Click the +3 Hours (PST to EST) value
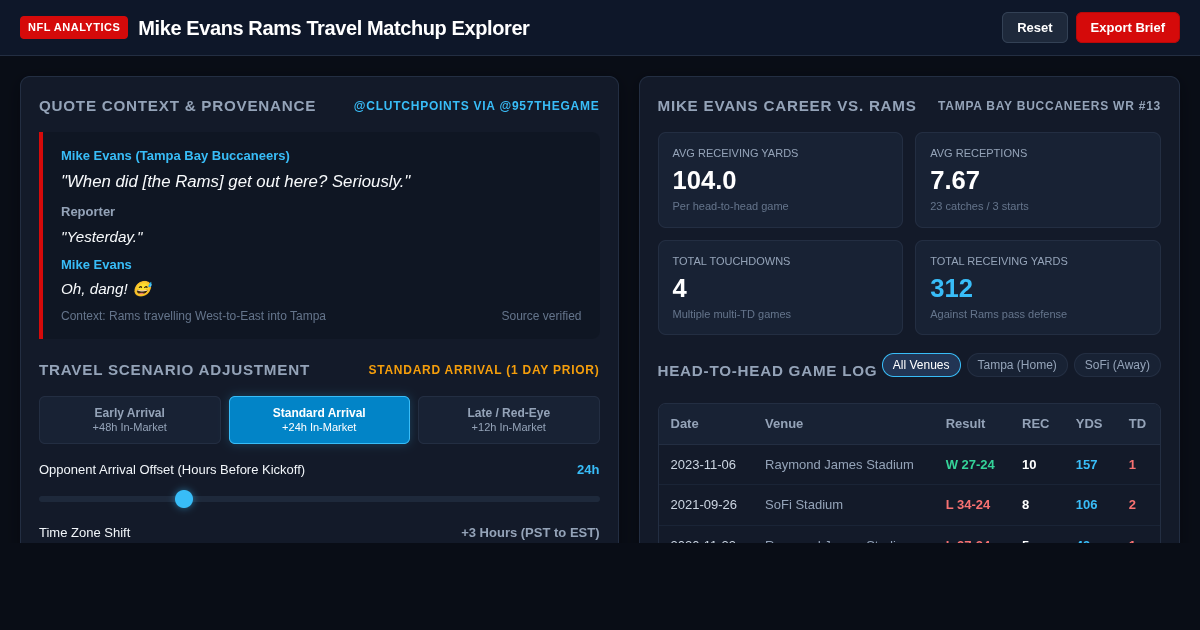Screen dimensions: 1200x630 (x=530, y=533)
